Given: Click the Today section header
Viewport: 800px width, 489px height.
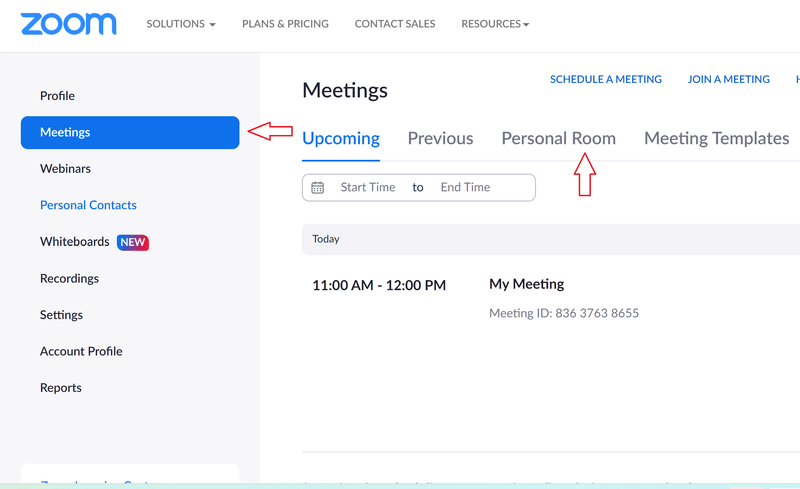Looking at the screenshot, I should [551, 239].
